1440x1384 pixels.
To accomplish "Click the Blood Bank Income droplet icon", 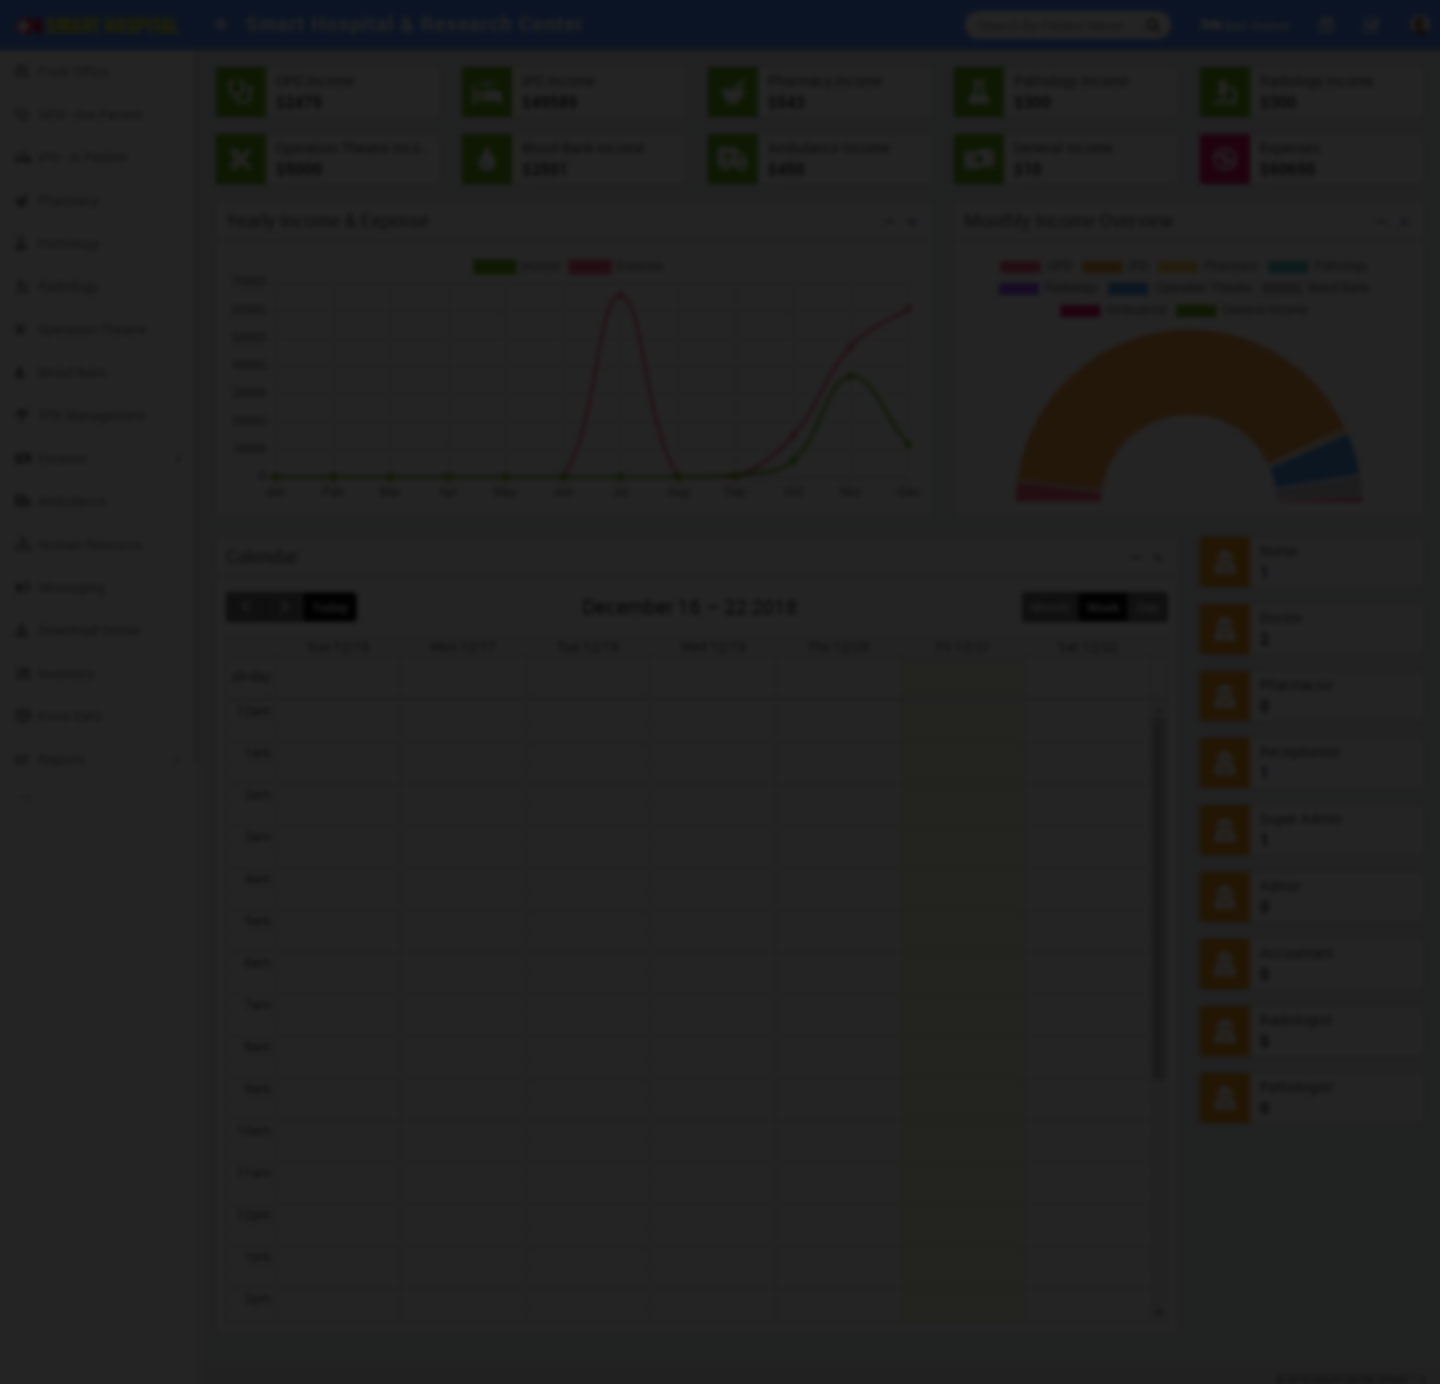I will pyautogui.click(x=487, y=159).
